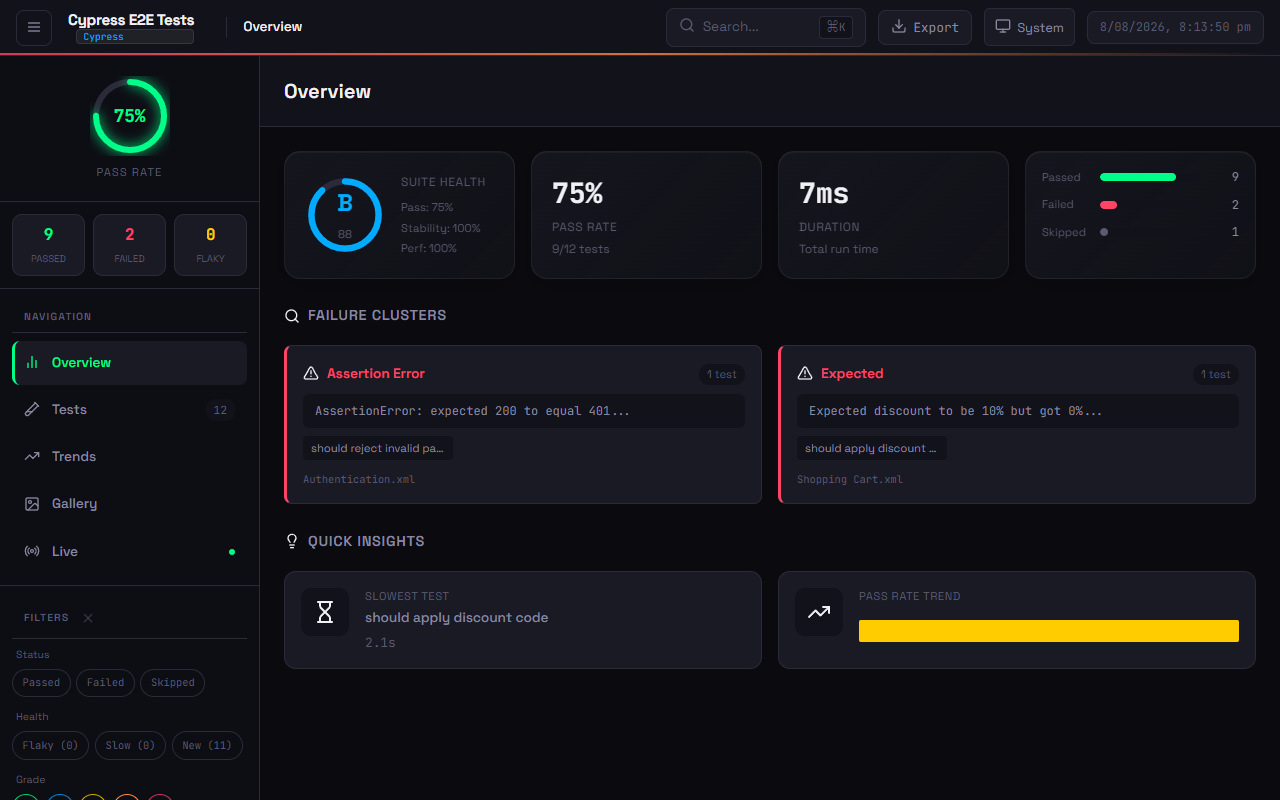Click the warning triangle on Expected cluster
Image resolution: width=1280 pixels, height=800 pixels.
[x=805, y=373]
